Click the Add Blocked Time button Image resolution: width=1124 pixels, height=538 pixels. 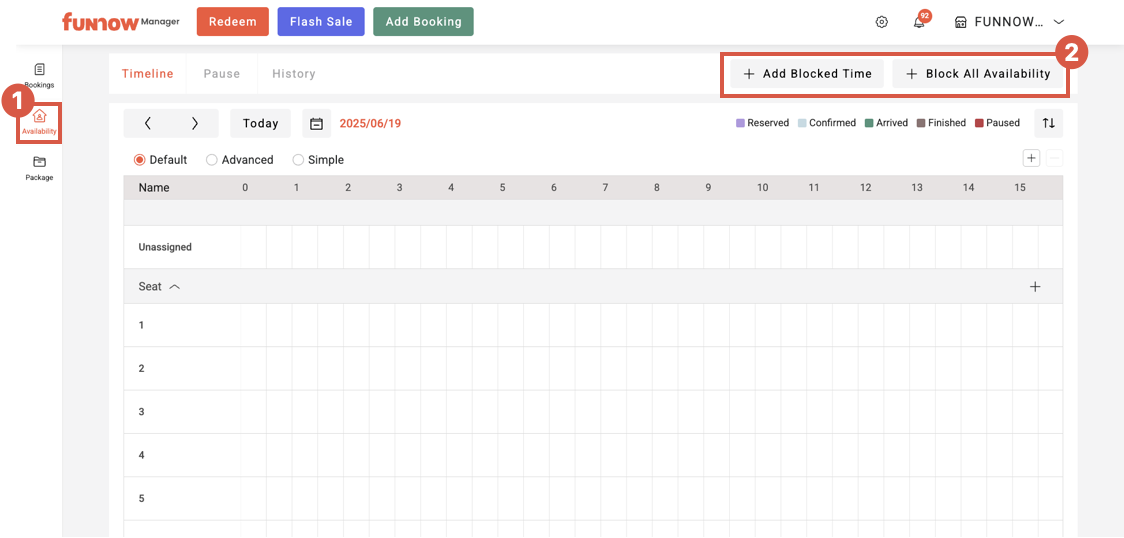pos(807,74)
